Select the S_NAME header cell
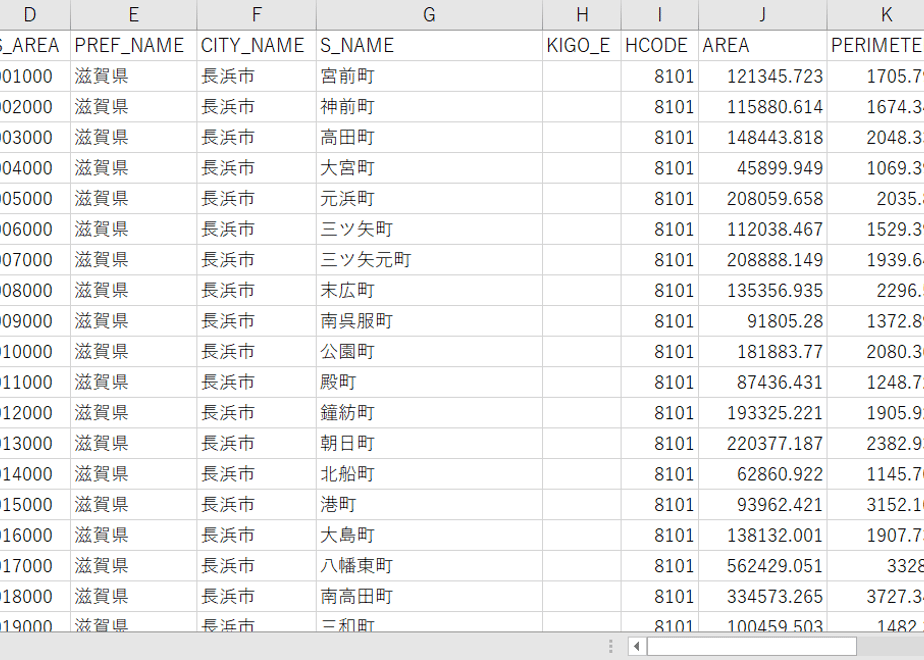The width and height of the screenshot is (924, 660). [429, 45]
